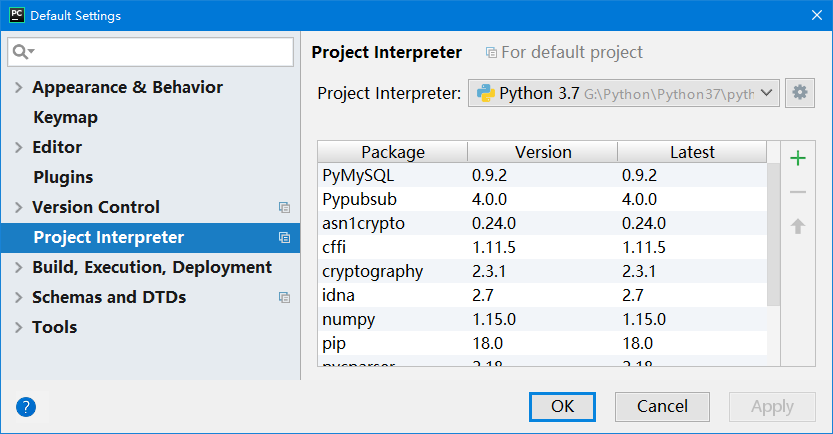This screenshot has width=833, height=434.
Task: Click asn1crypto's latest version 0.24.0
Action: [644, 223]
